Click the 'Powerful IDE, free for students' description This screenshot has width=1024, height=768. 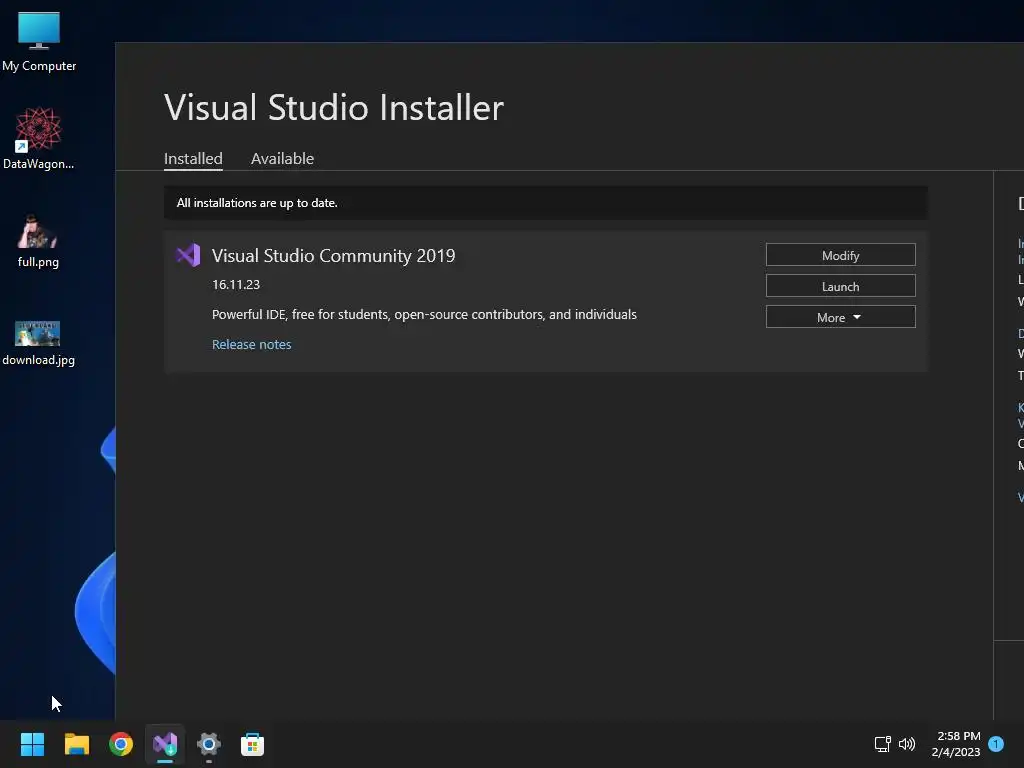[424, 315]
